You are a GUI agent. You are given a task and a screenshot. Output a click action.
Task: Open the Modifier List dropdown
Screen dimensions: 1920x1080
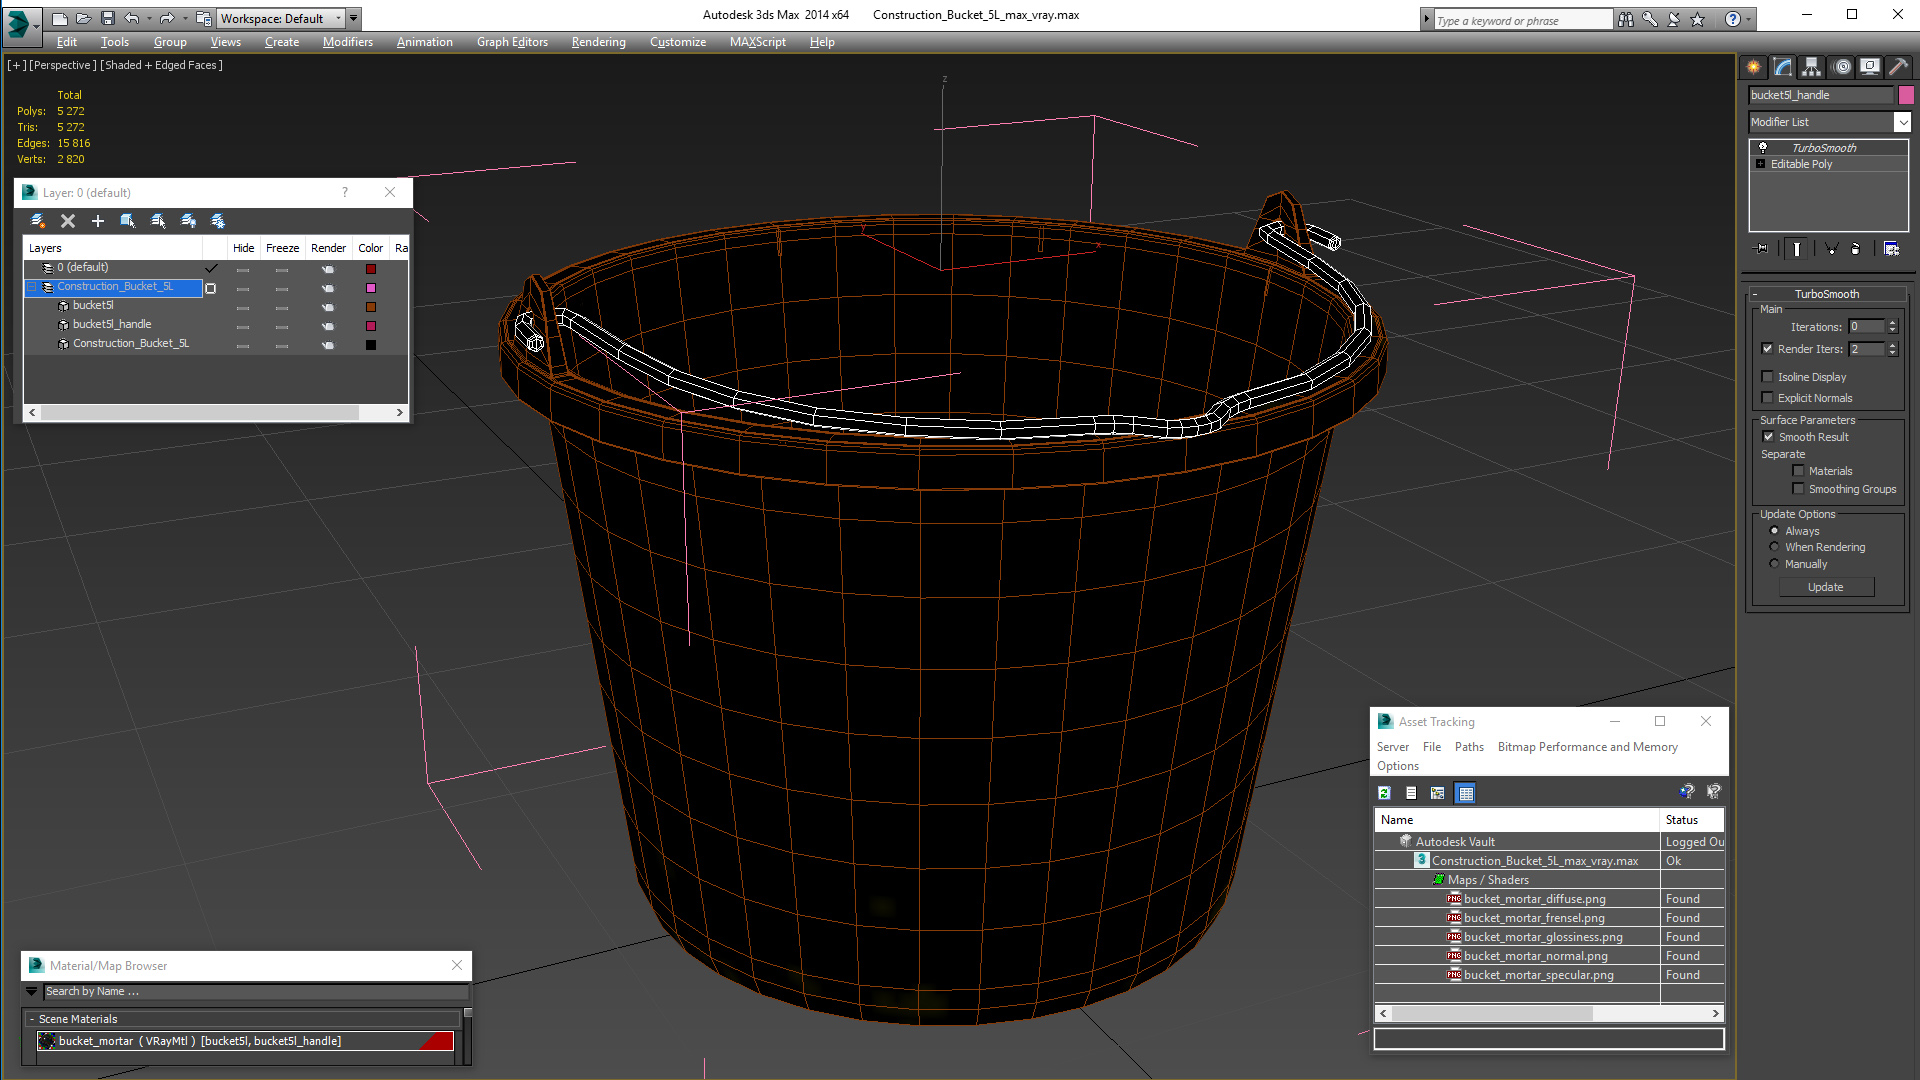1902,122
